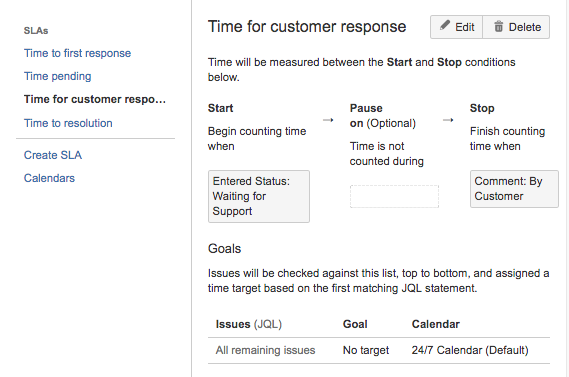Click the Create SLA link

[53, 155]
